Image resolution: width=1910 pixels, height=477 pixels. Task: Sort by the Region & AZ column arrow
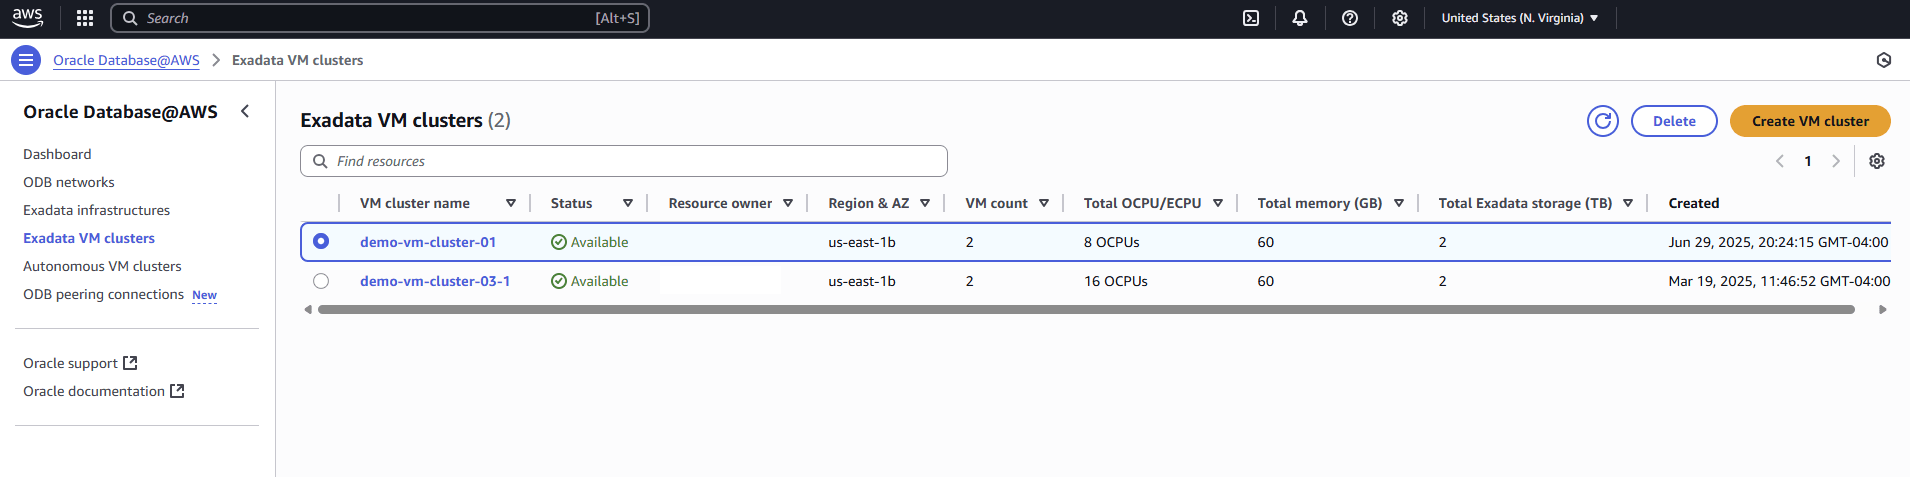(x=925, y=203)
